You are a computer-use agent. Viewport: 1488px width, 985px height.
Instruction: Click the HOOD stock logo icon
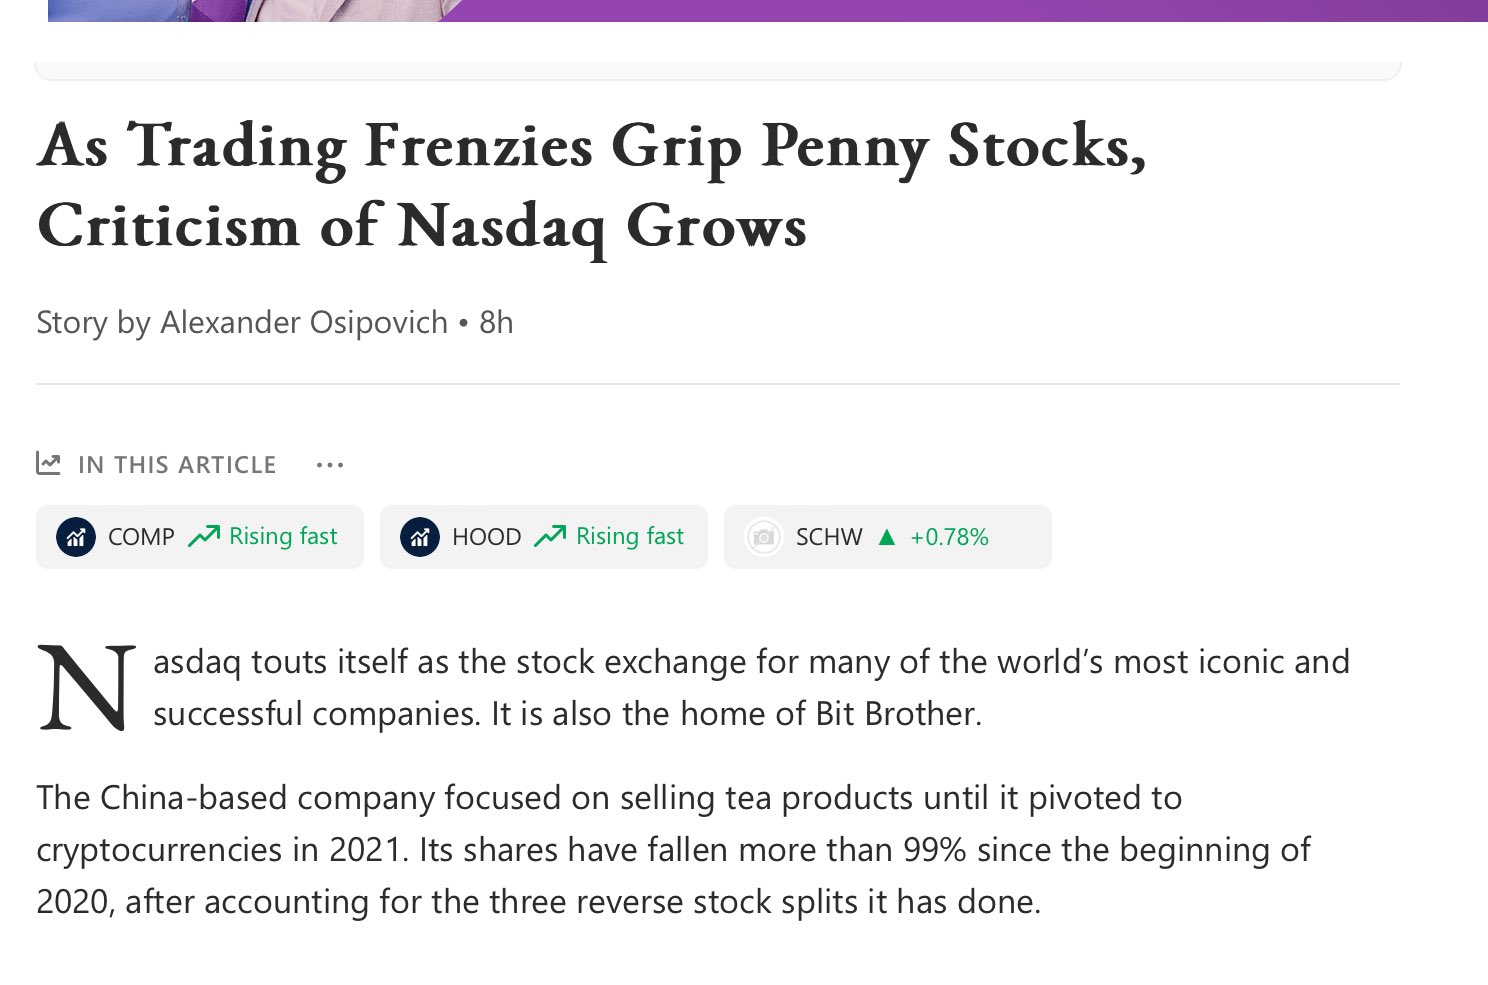coord(420,537)
